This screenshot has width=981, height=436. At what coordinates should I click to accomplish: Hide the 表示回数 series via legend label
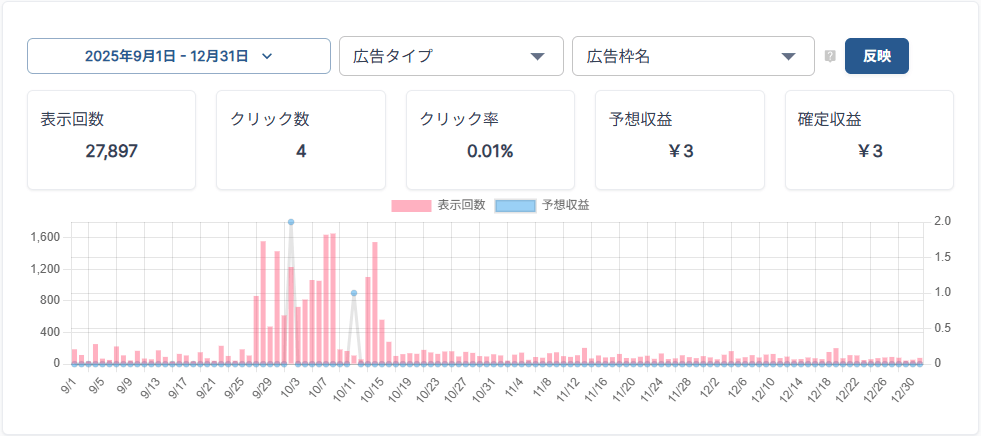[x=461, y=205]
